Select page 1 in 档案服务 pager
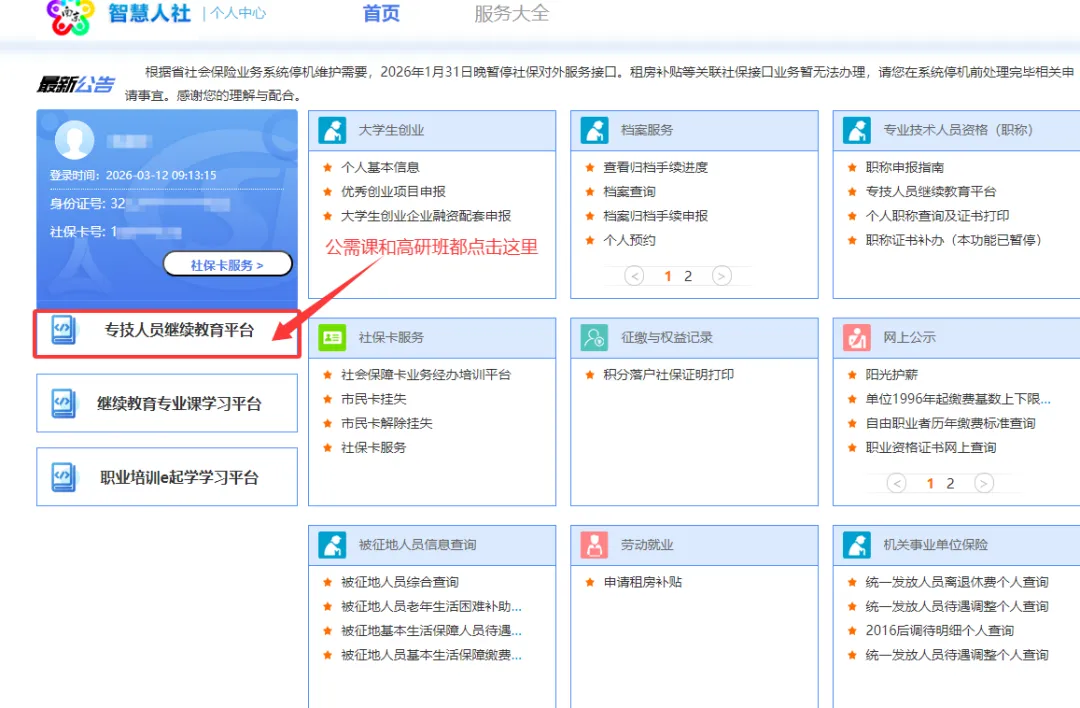 [x=667, y=276]
